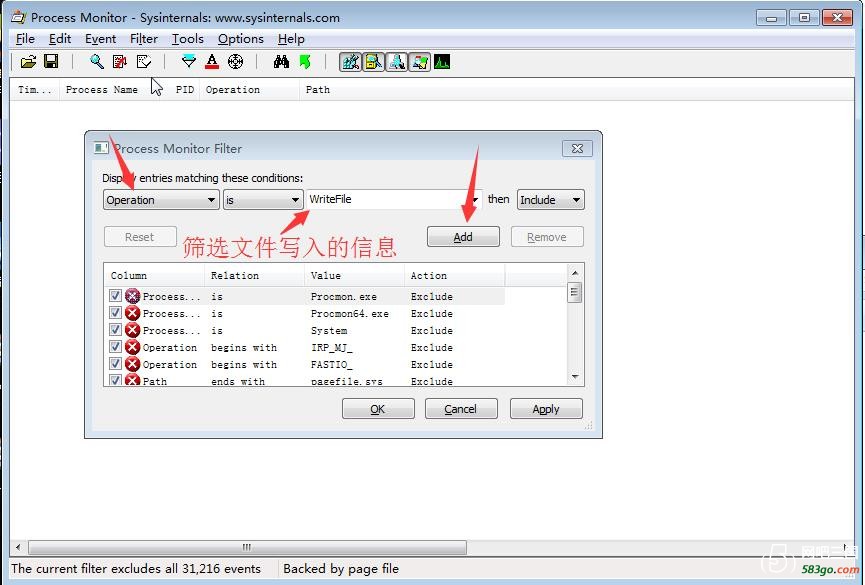Open Highlight via the red A icon
Image resolution: width=865 pixels, height=585 pixels.
(x=212, y=62)
